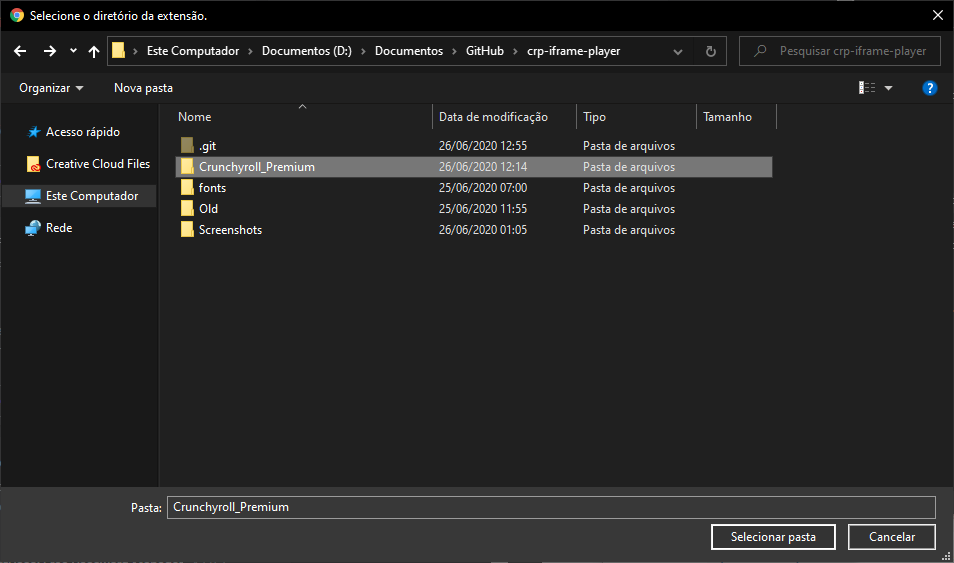Sort by 'Data de modificação' column header

pos(493,117)
